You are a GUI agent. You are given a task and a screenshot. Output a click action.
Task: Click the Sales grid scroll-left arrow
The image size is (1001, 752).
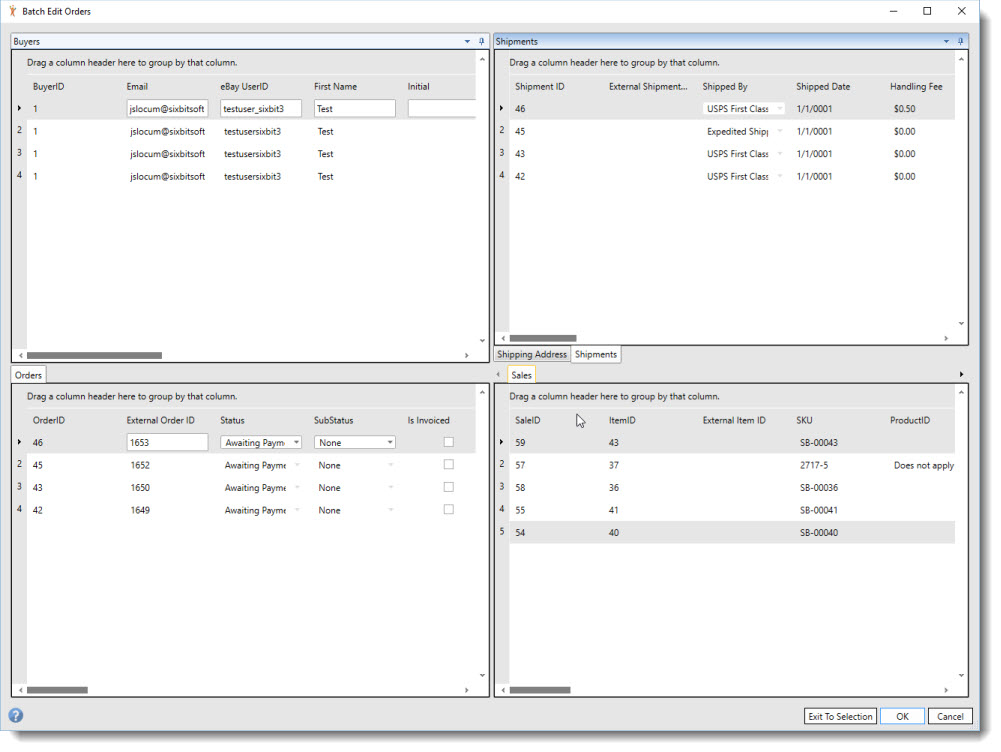click(504, 690)
